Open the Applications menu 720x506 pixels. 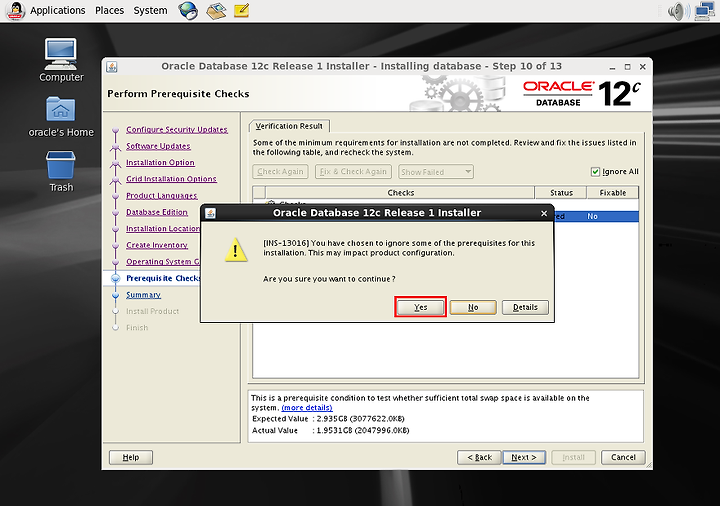click(x=57, y=11)
